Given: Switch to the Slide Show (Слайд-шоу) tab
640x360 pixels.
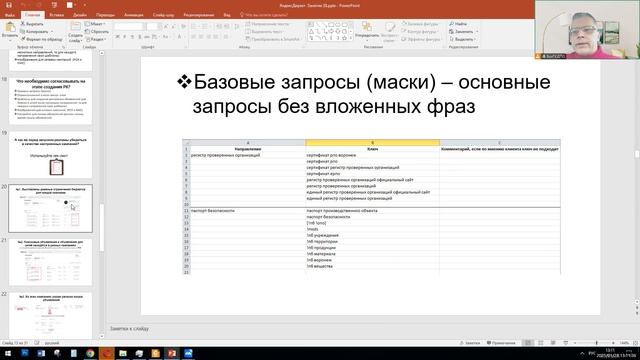Looking at the screenshot, I should (x=163, y=15).
